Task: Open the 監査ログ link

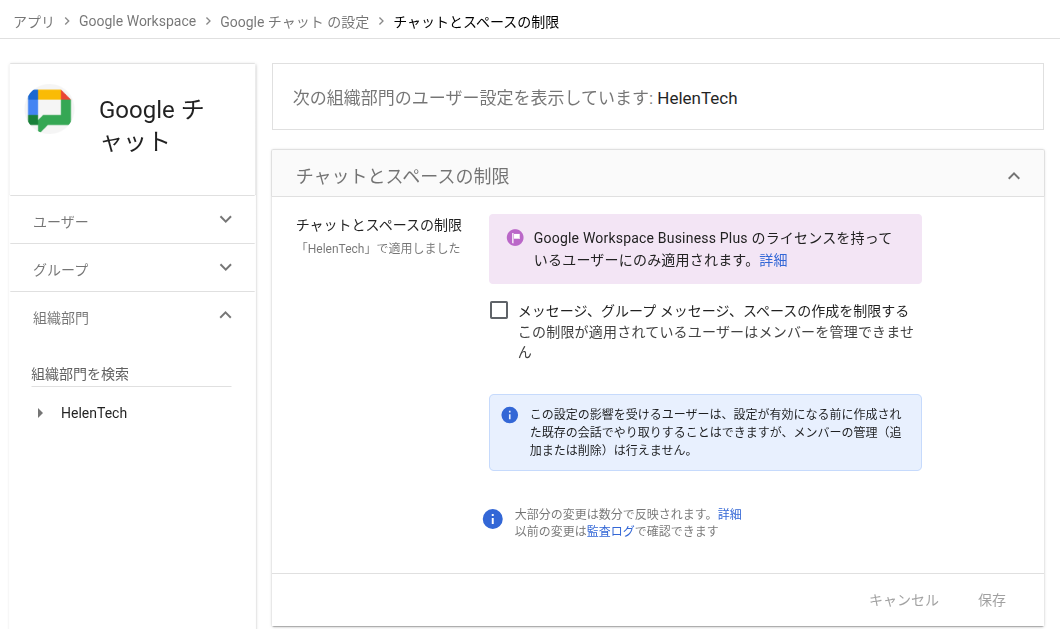Action: click(610, 531)
